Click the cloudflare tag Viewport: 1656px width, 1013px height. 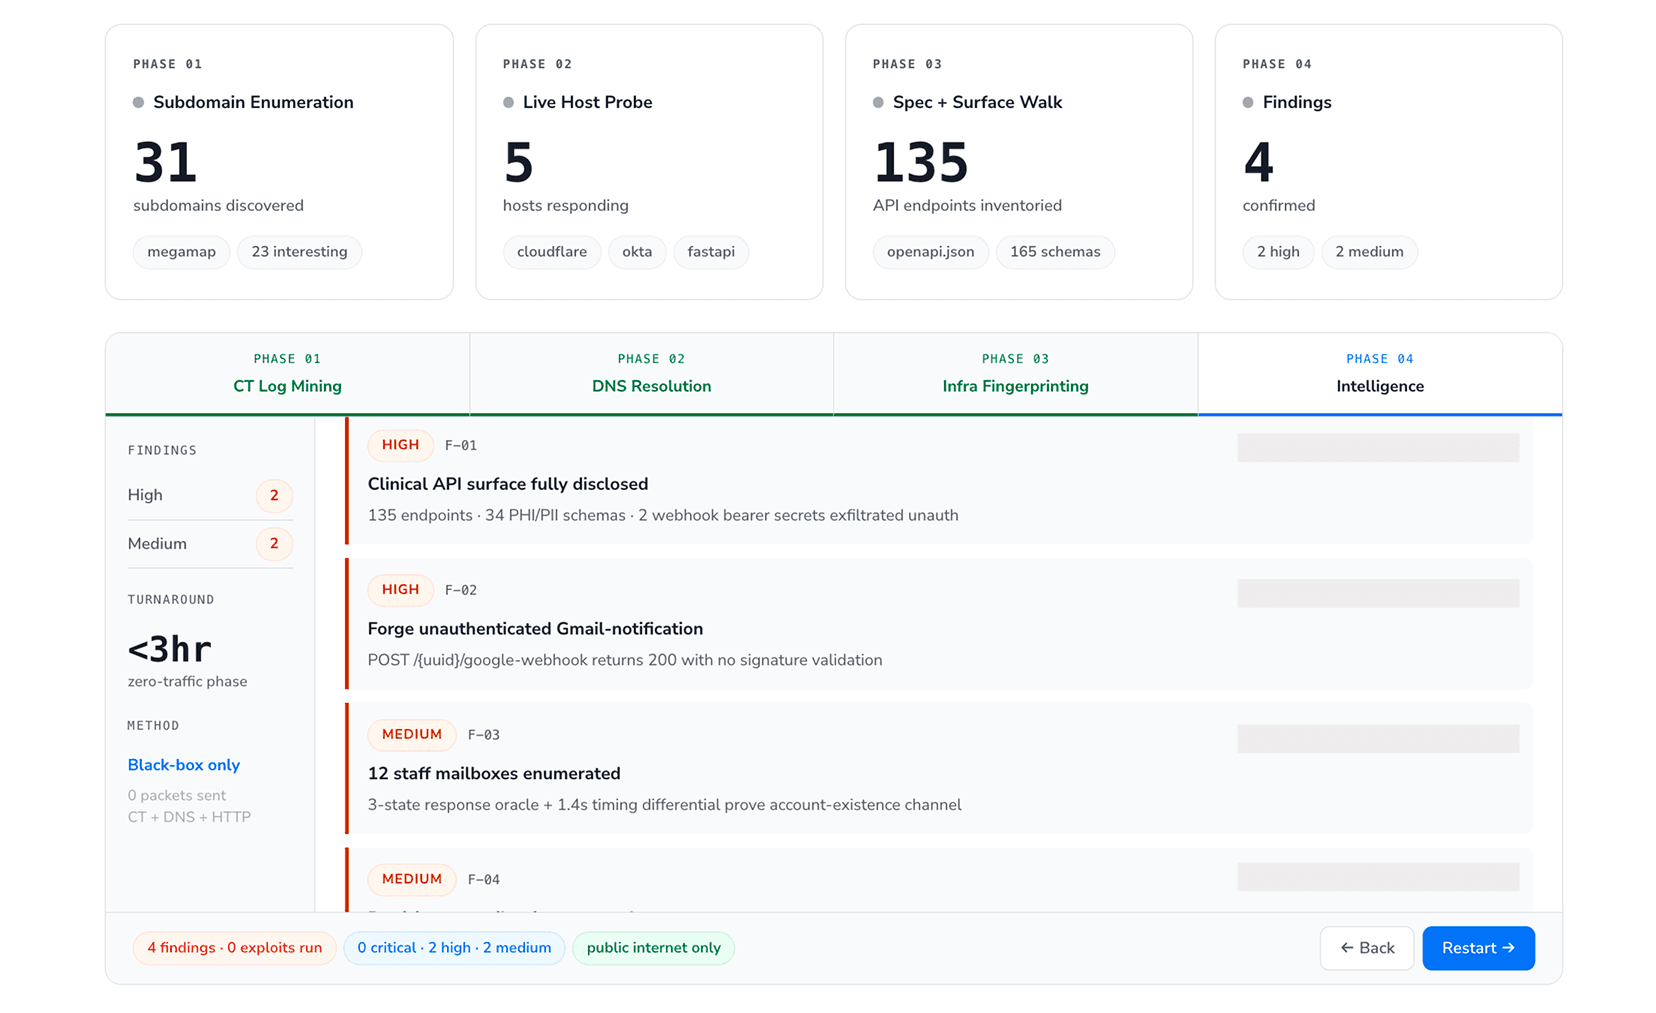point(552,252)
